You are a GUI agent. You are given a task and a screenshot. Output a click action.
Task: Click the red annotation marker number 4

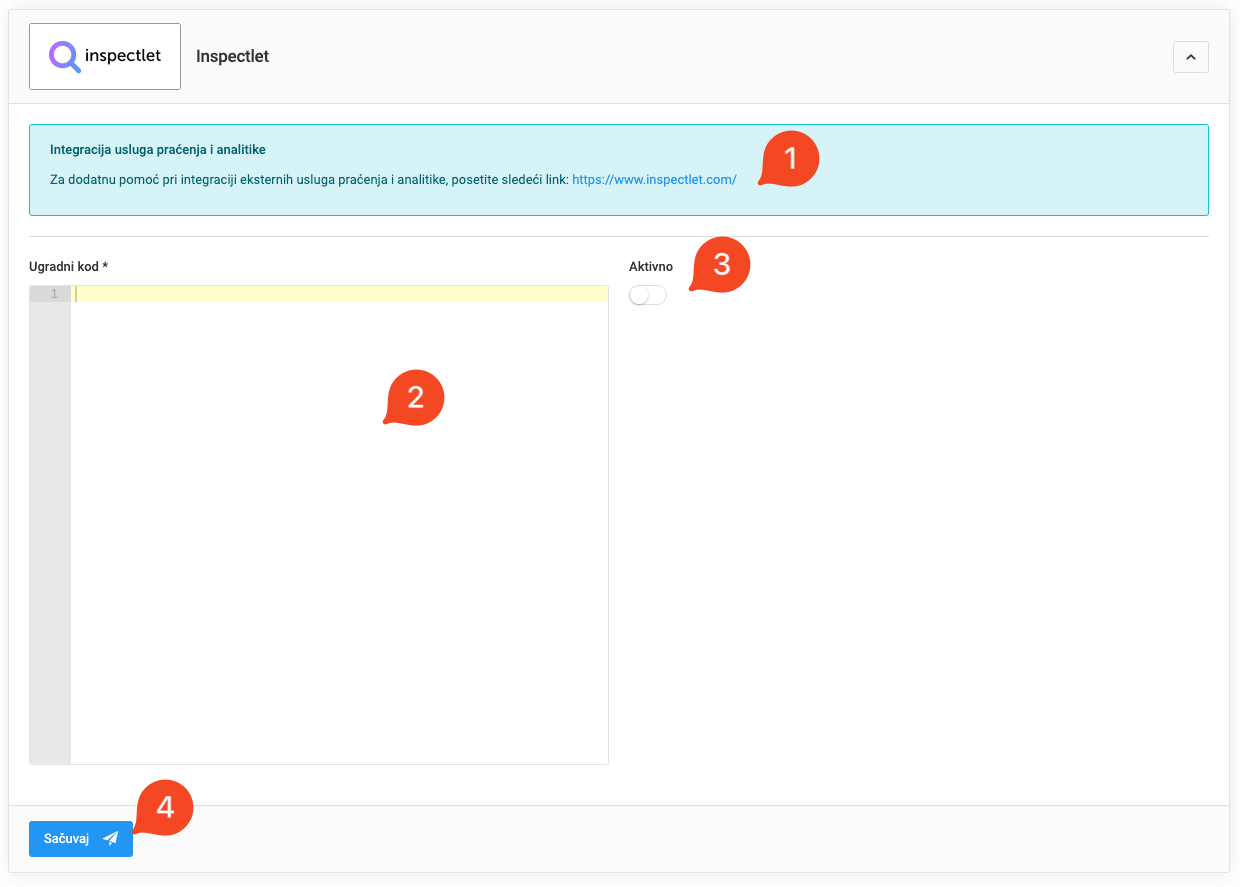pos(164,807)
